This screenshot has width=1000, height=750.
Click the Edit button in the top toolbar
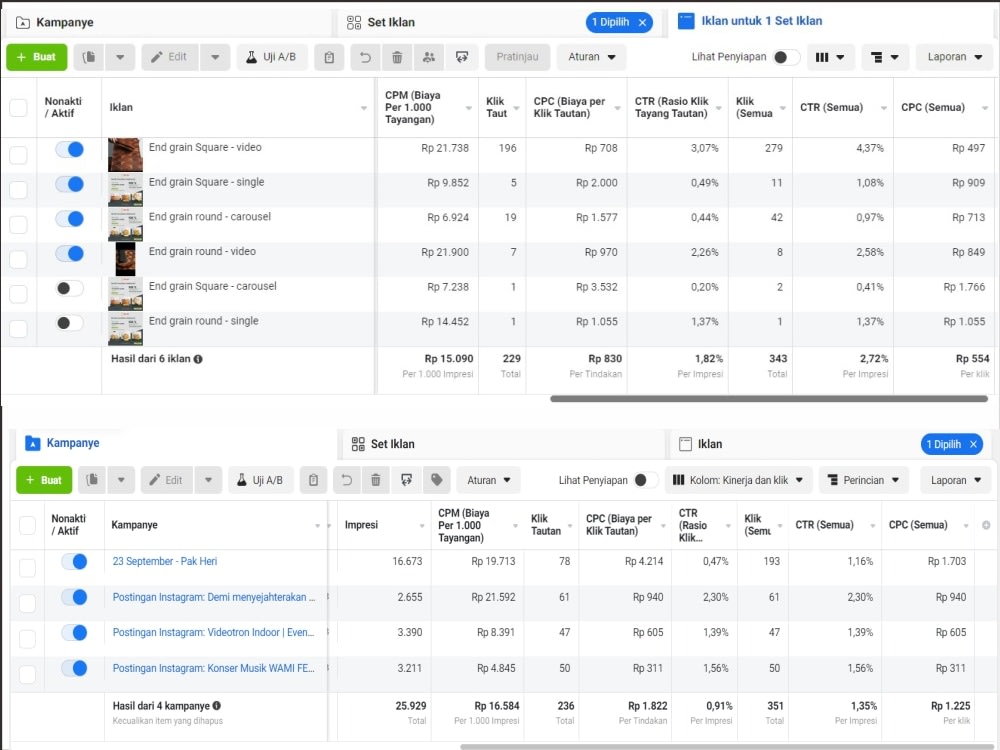coord(170,57)
